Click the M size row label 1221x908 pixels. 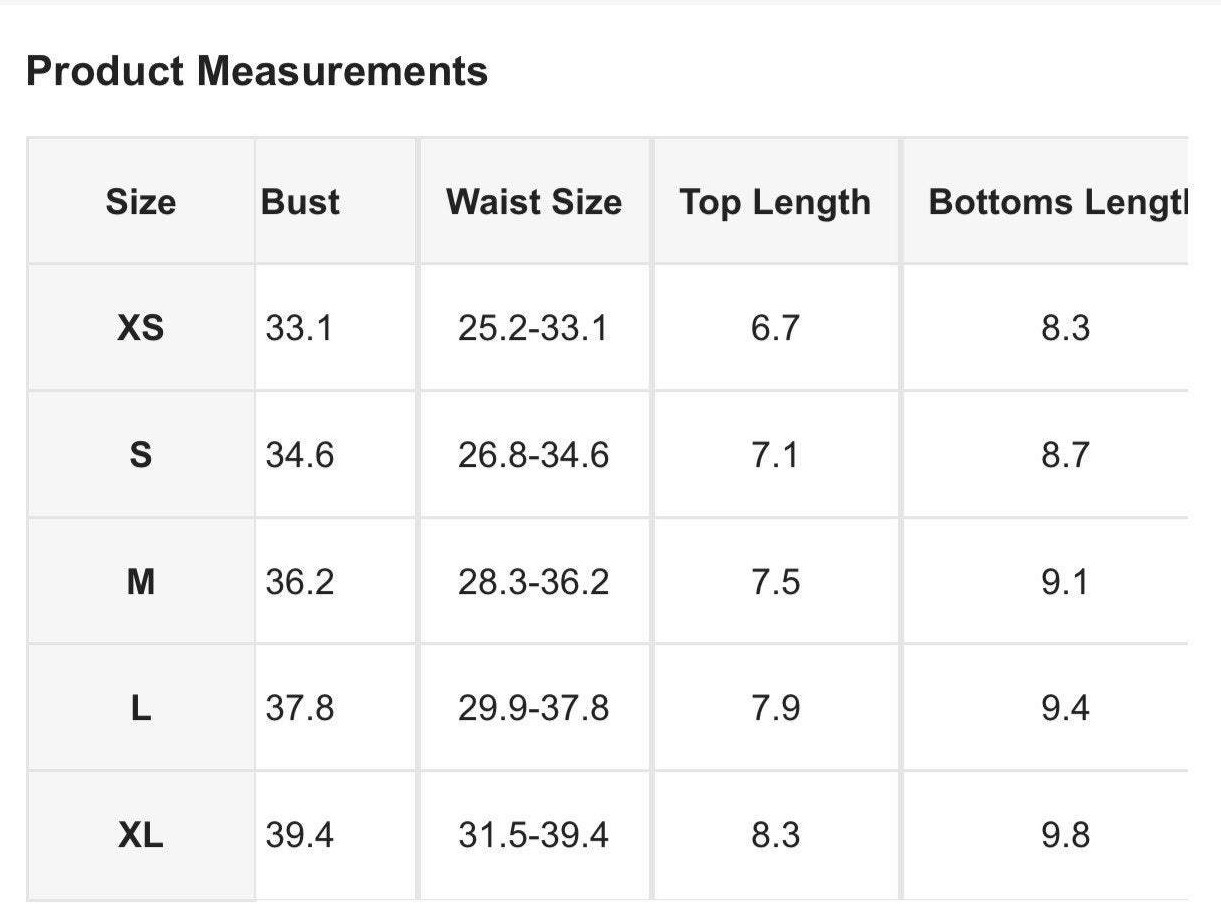140,582
